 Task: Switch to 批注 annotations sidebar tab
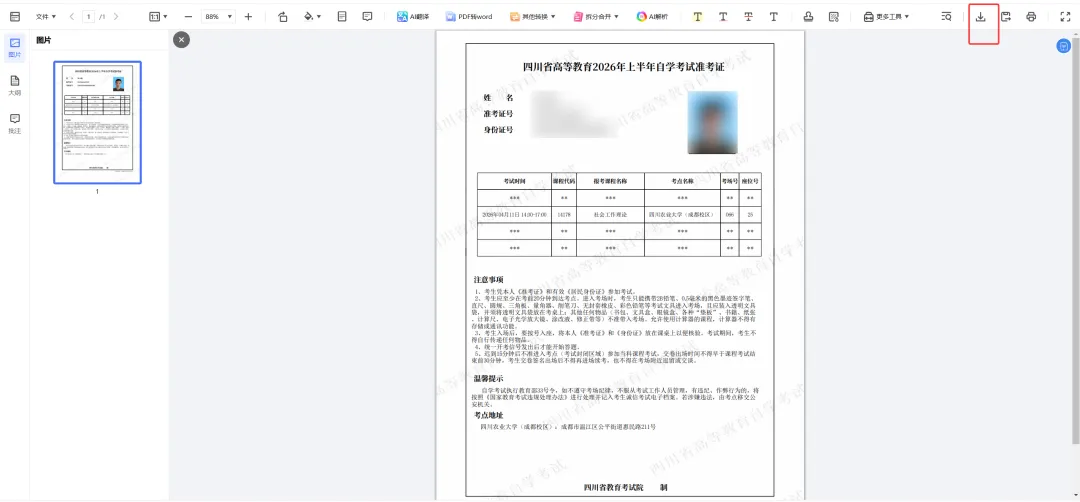(14, 124)
